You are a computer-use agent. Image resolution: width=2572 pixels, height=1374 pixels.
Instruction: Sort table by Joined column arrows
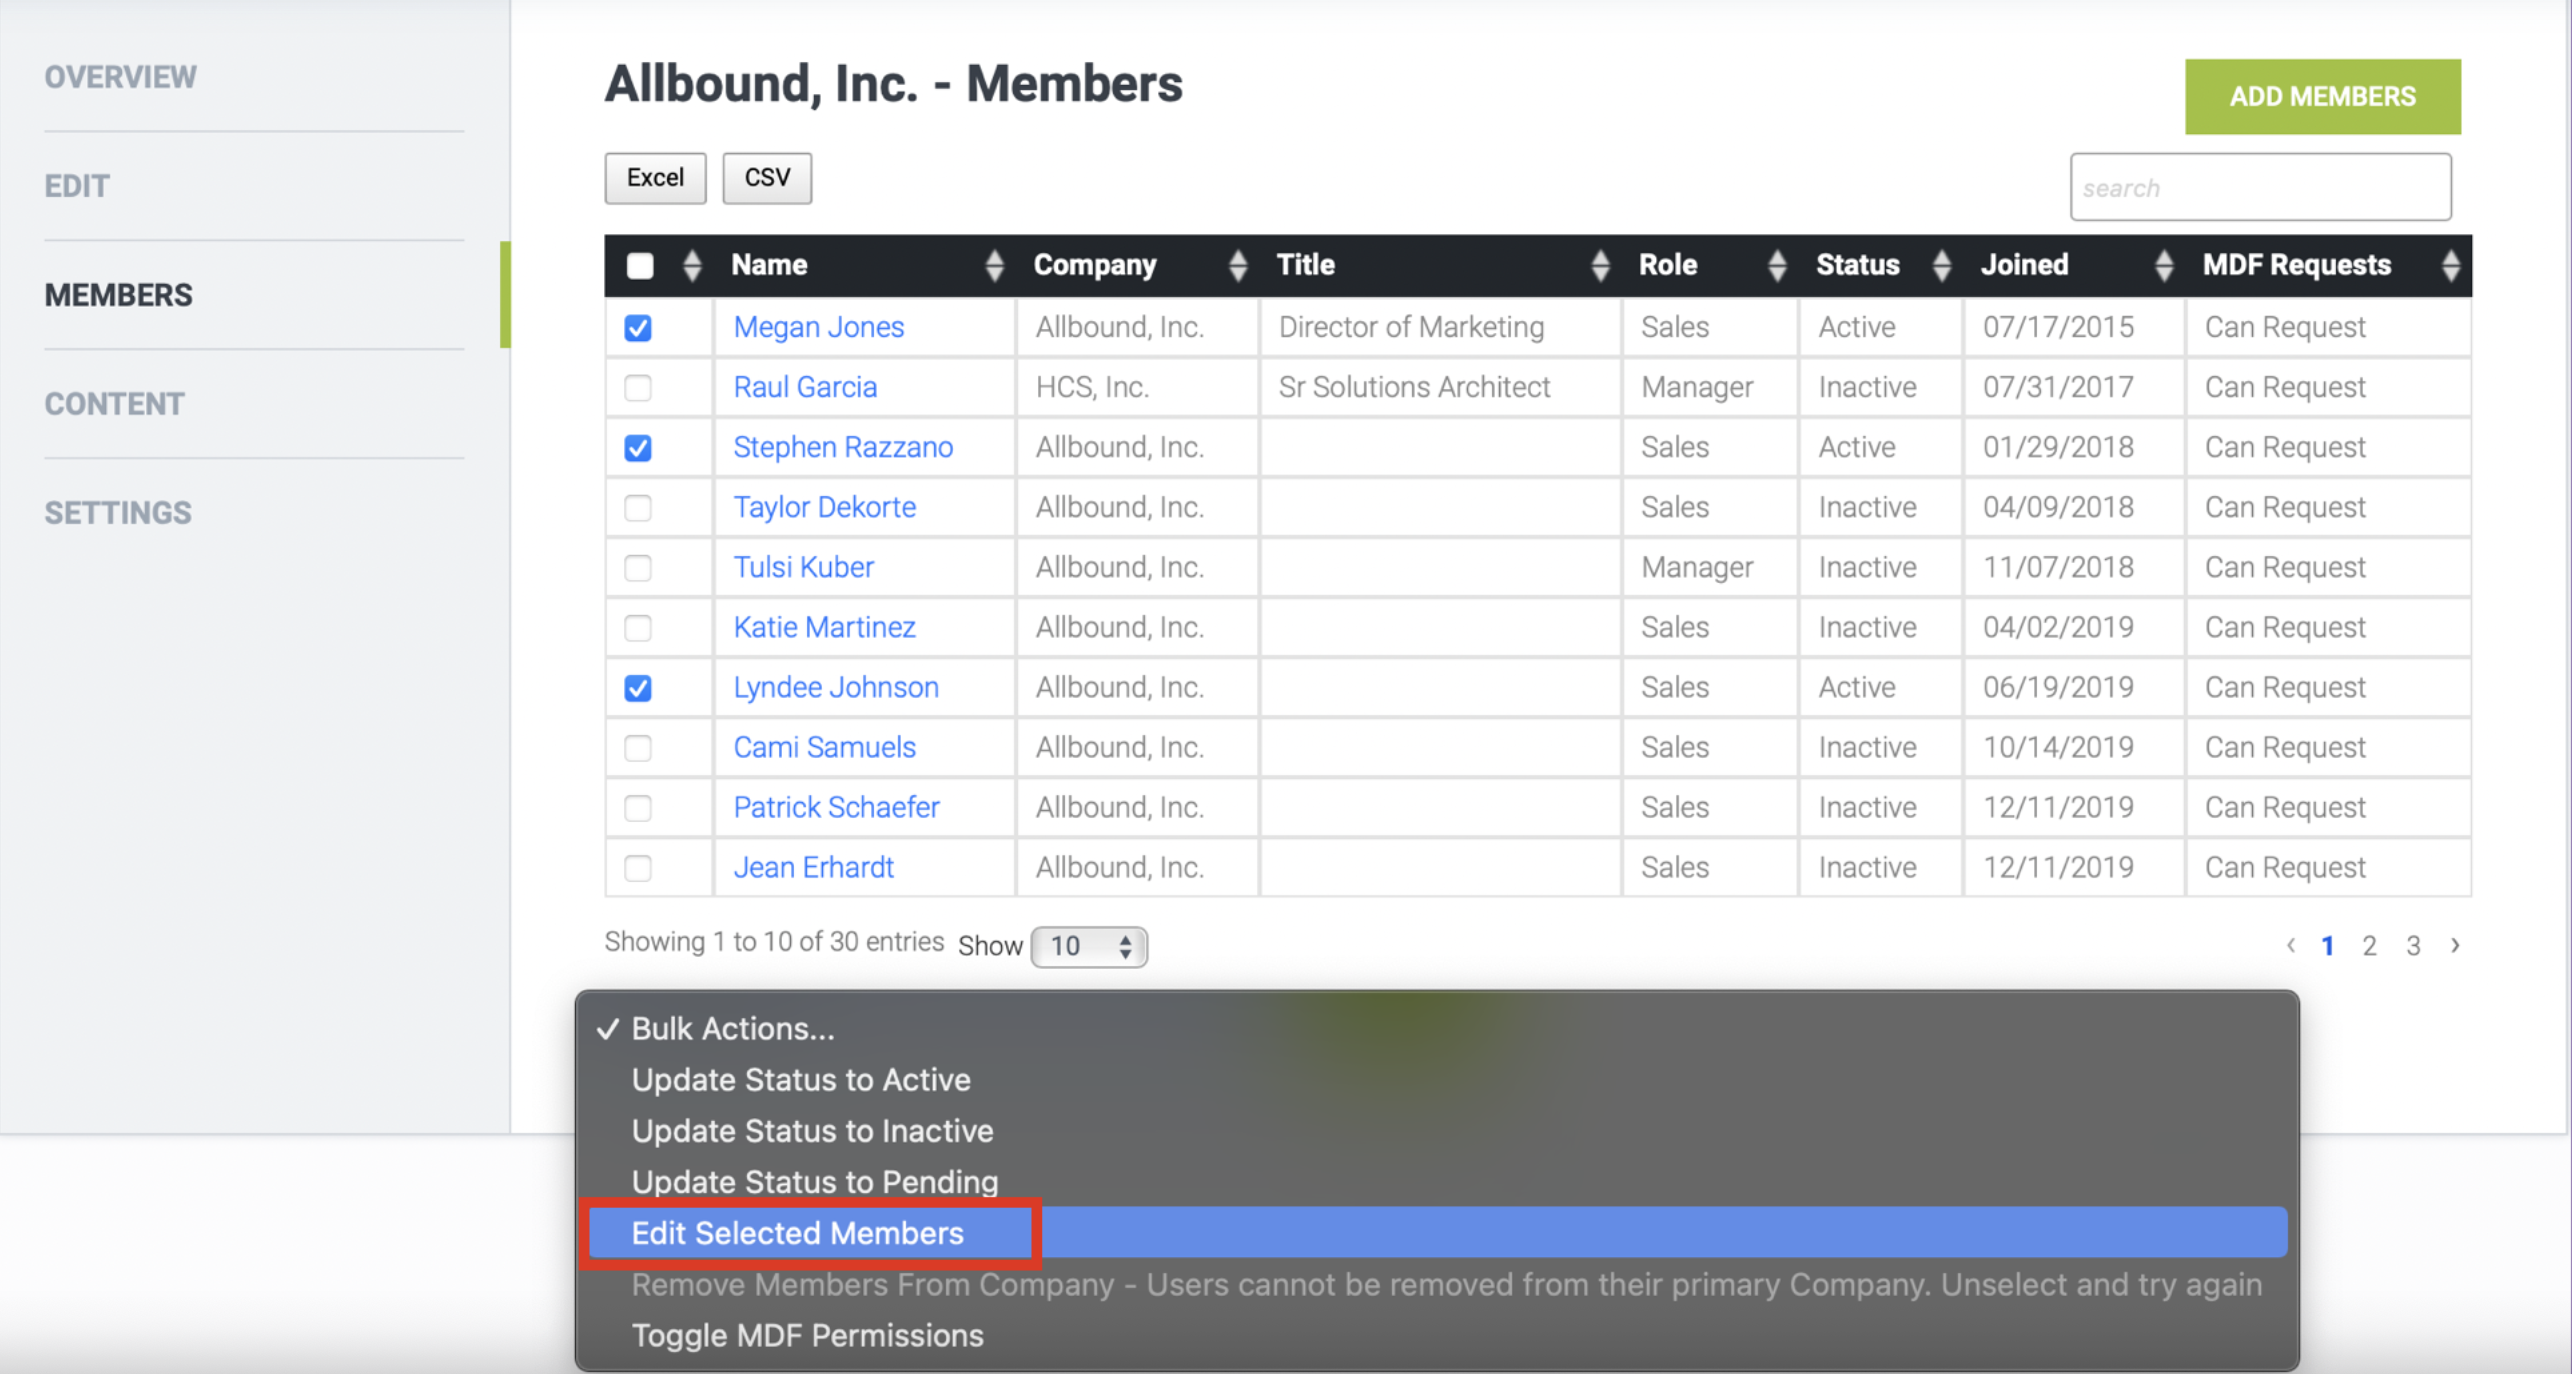coord(2163,265)
